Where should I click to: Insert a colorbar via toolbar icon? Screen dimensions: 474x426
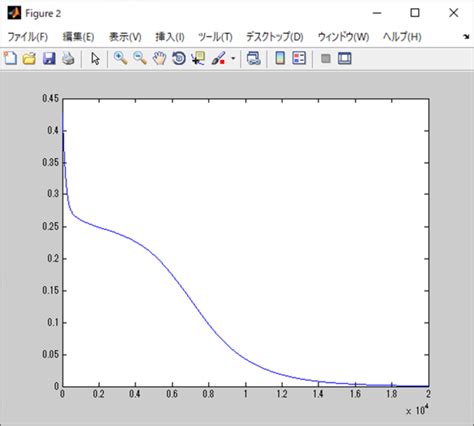click(280, 58)
